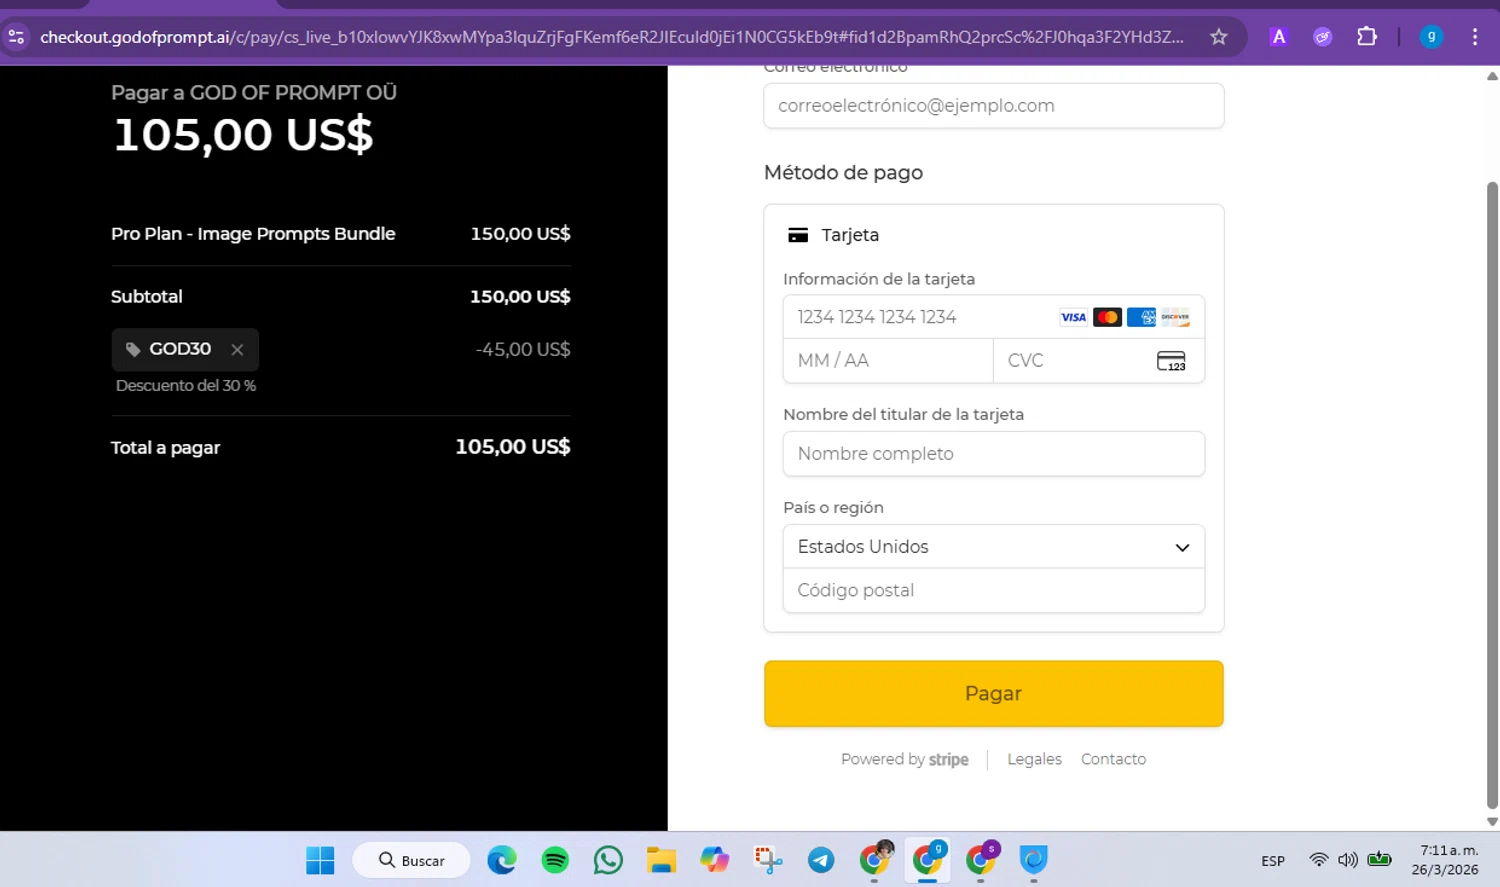Open Wi-Fi network settings in tray

coord(1319,860)
